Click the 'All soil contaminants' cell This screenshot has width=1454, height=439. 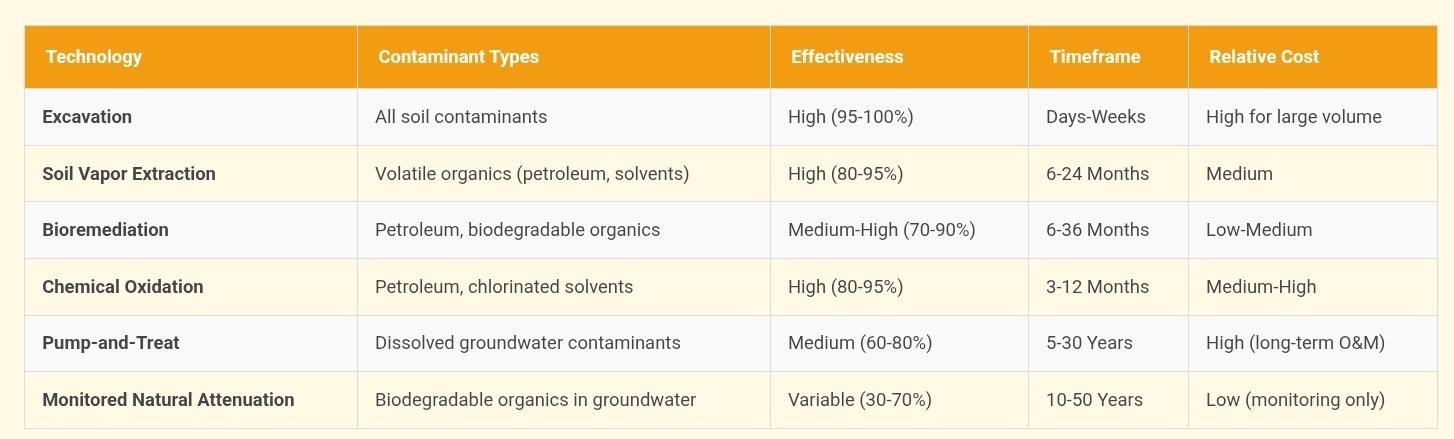tap(461, 117)
